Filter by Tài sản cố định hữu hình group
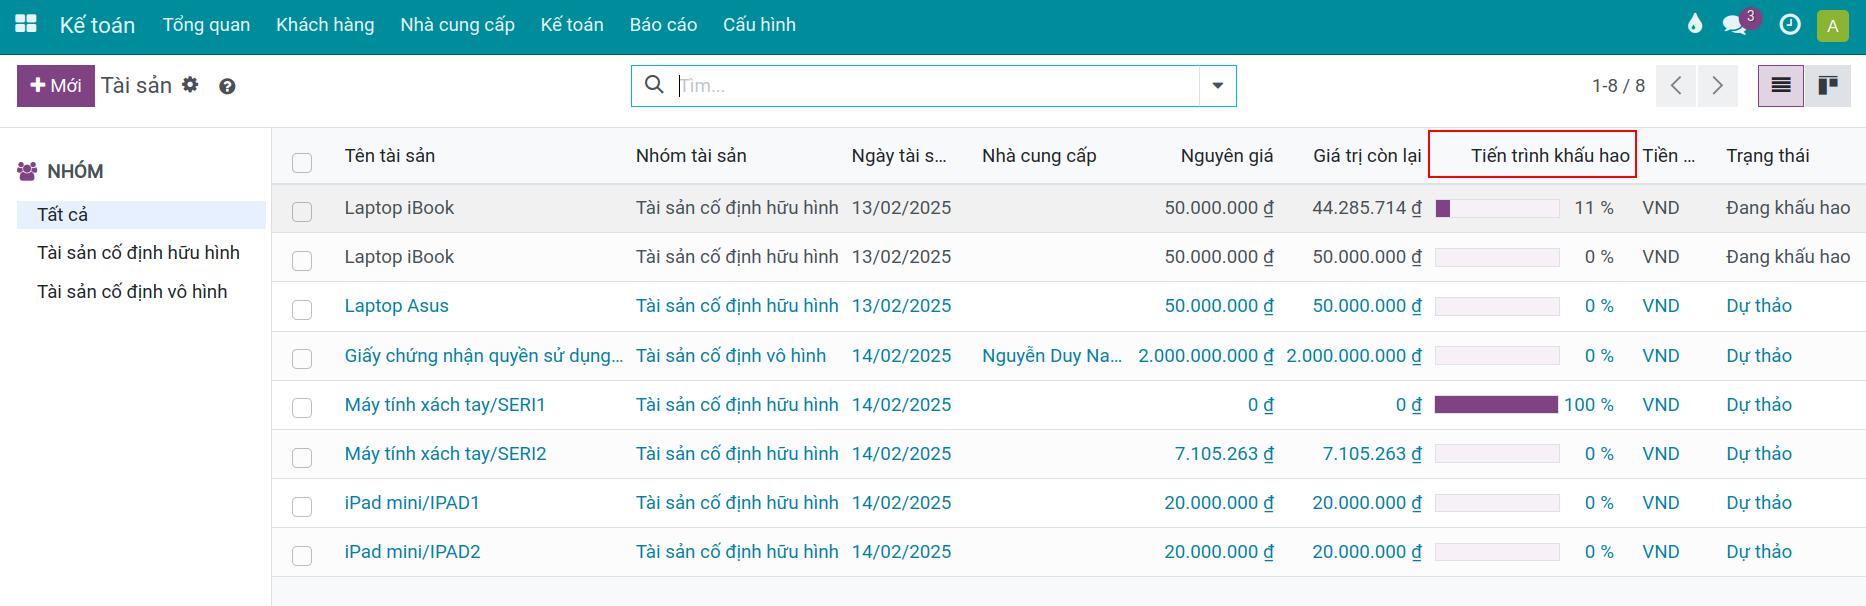Viewport: 1866px width, 606px height. click(138, 253)
